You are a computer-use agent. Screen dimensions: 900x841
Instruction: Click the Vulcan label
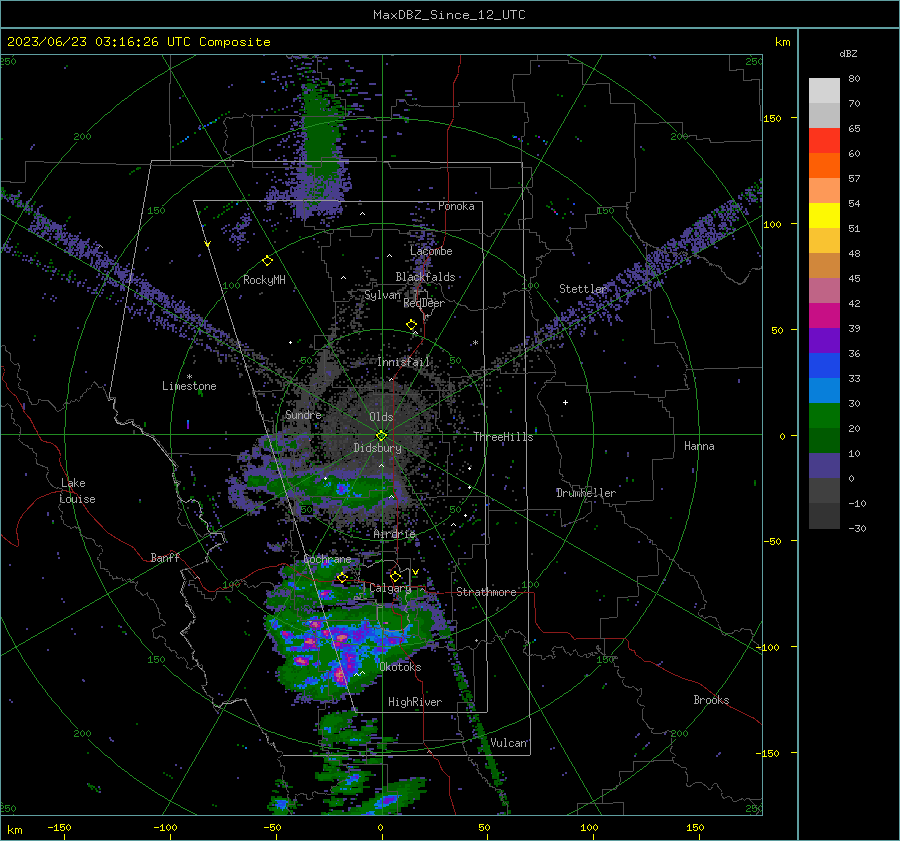[x=509, y=743]
